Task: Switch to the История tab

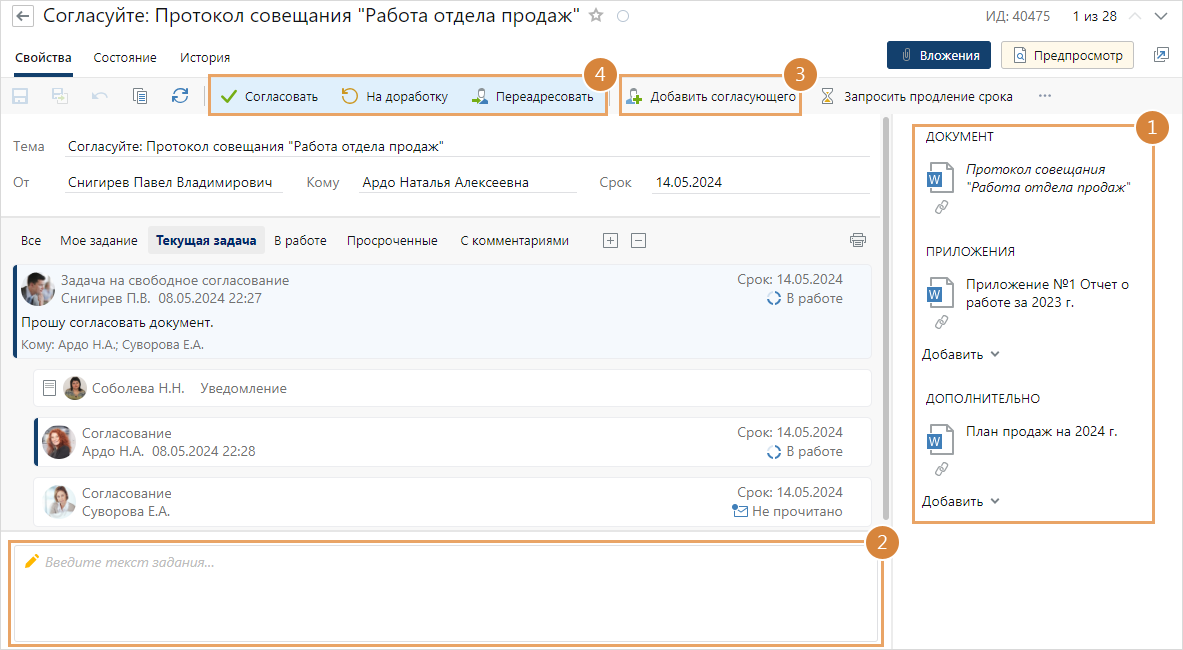Action: 205,58
